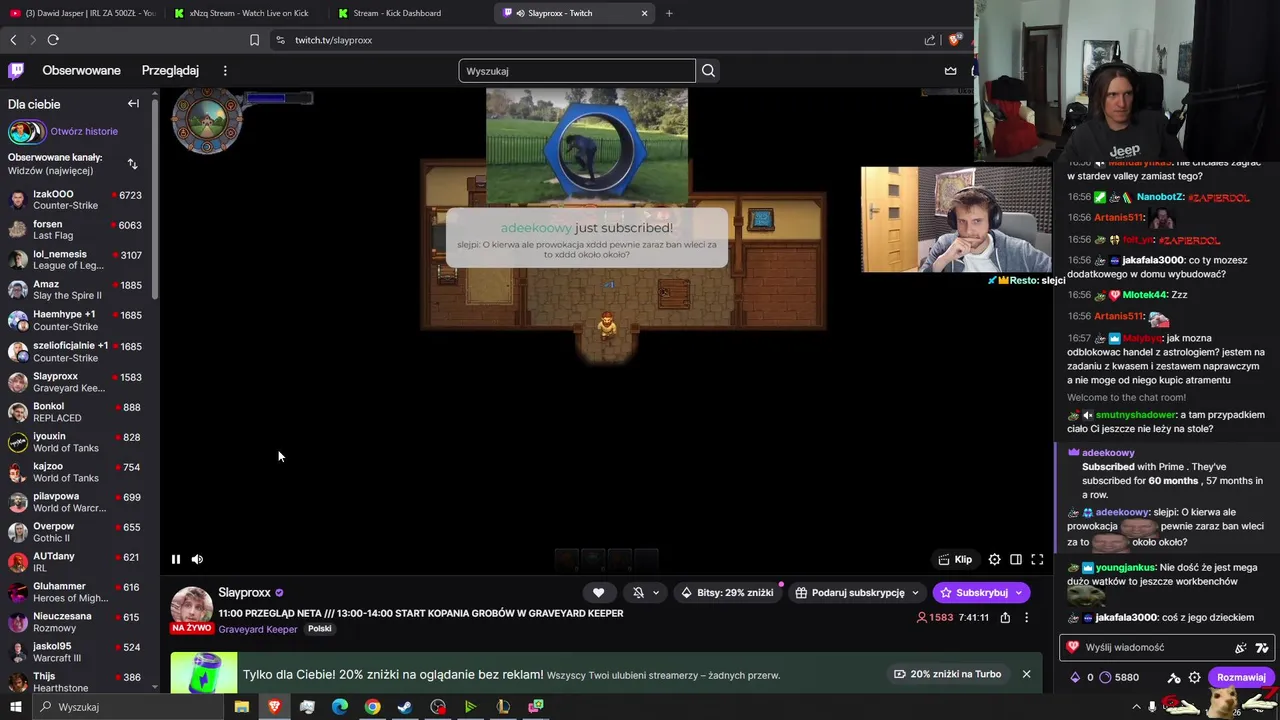Open Podaruj subskrypcję dropdown
This screenshot has width=1280, height=720.
pyautogui.click(x=857, y=592)
